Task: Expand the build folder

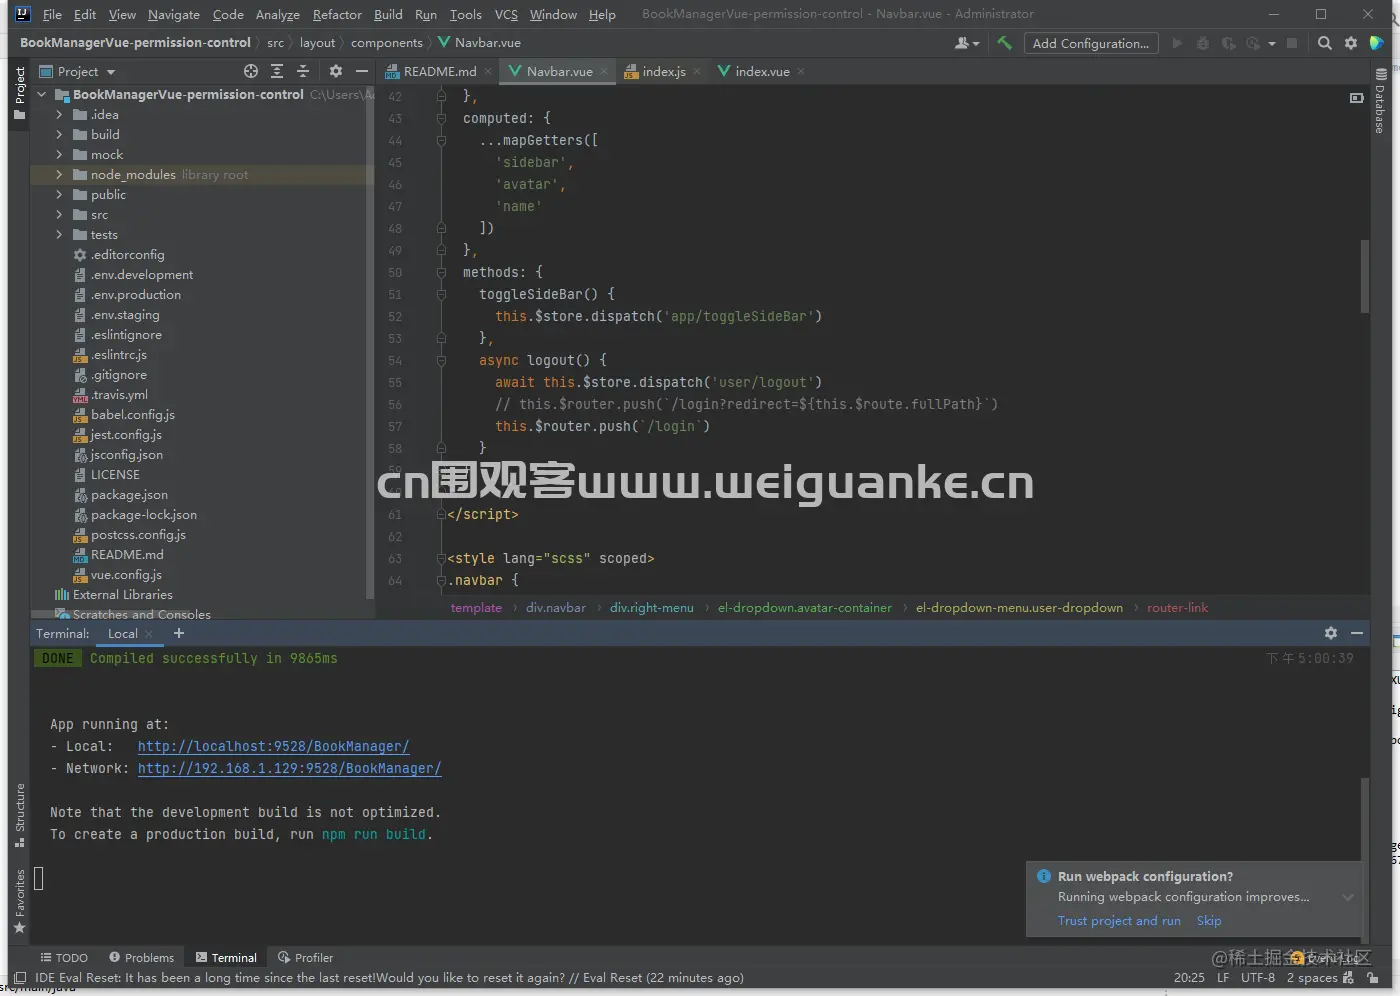Action: 59,135
